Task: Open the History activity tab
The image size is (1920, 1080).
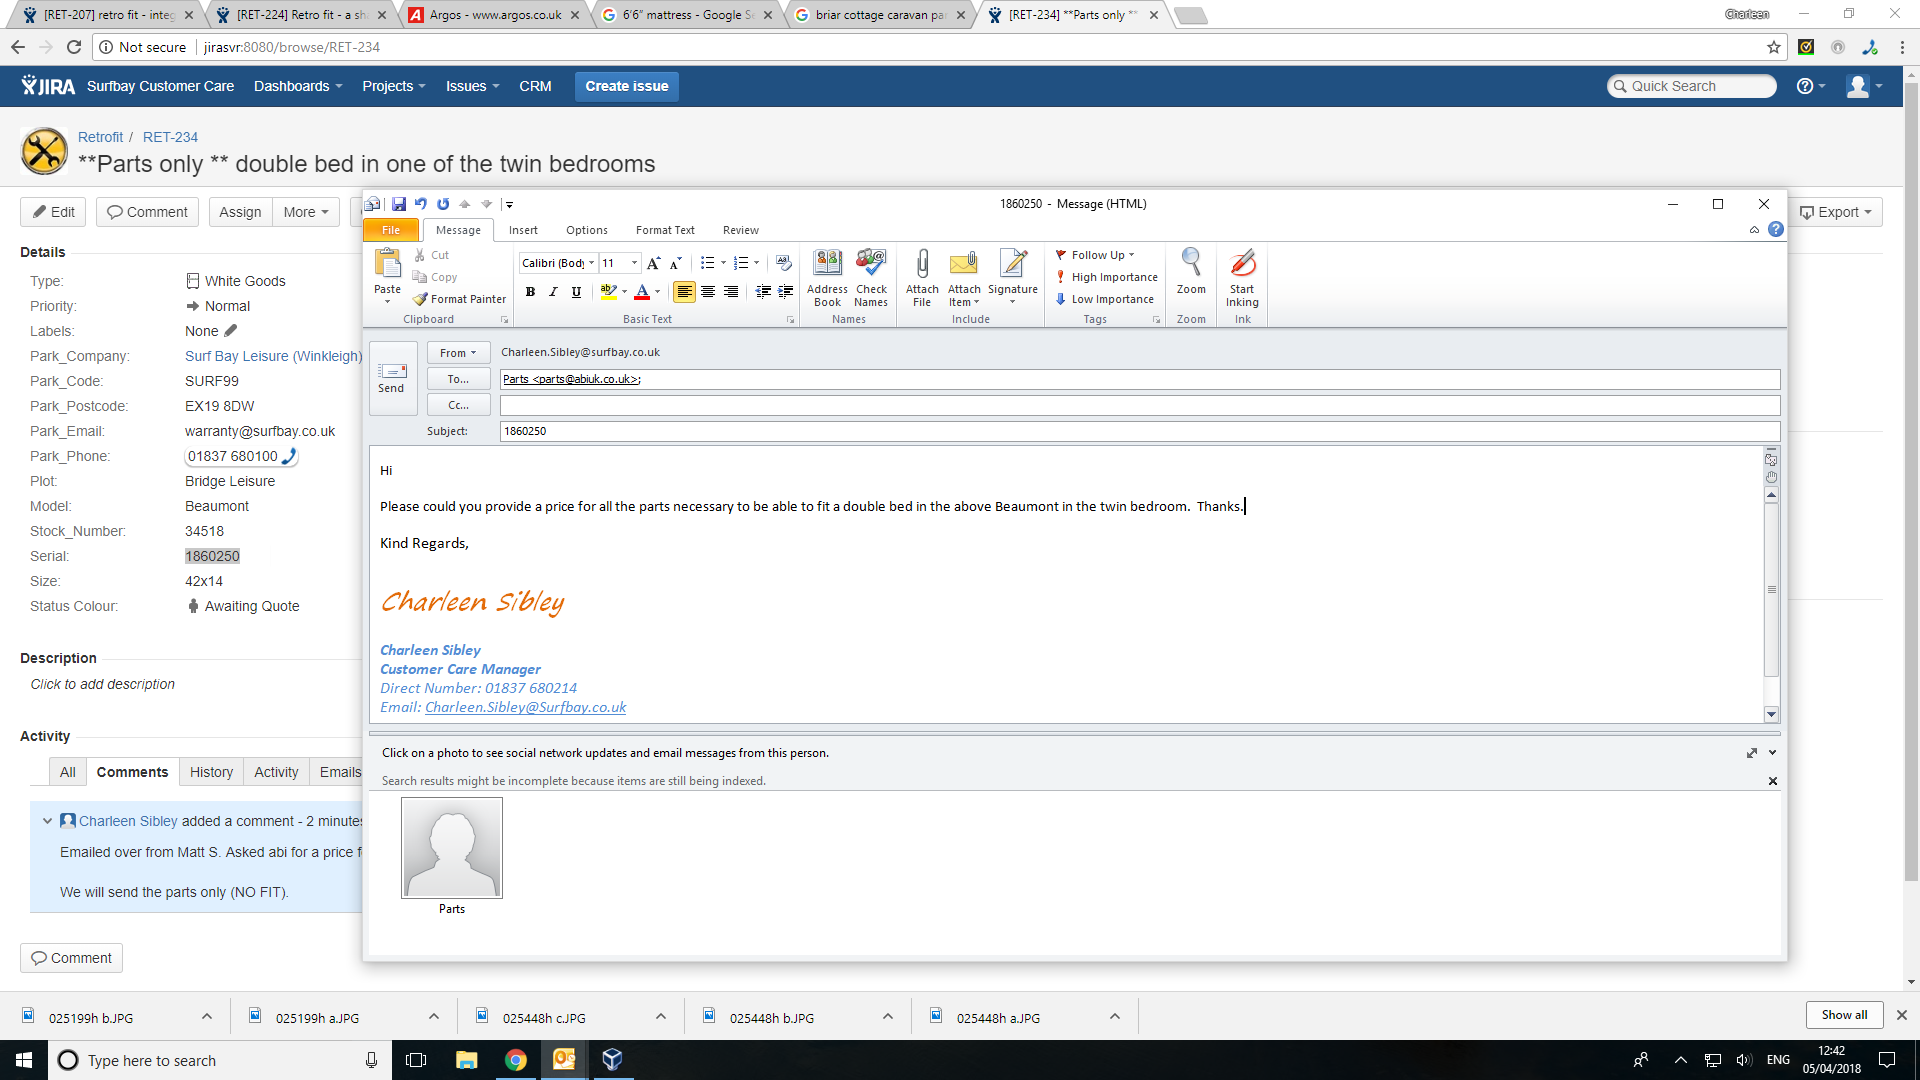Action: pyautogui.click(x=211, y=772)
